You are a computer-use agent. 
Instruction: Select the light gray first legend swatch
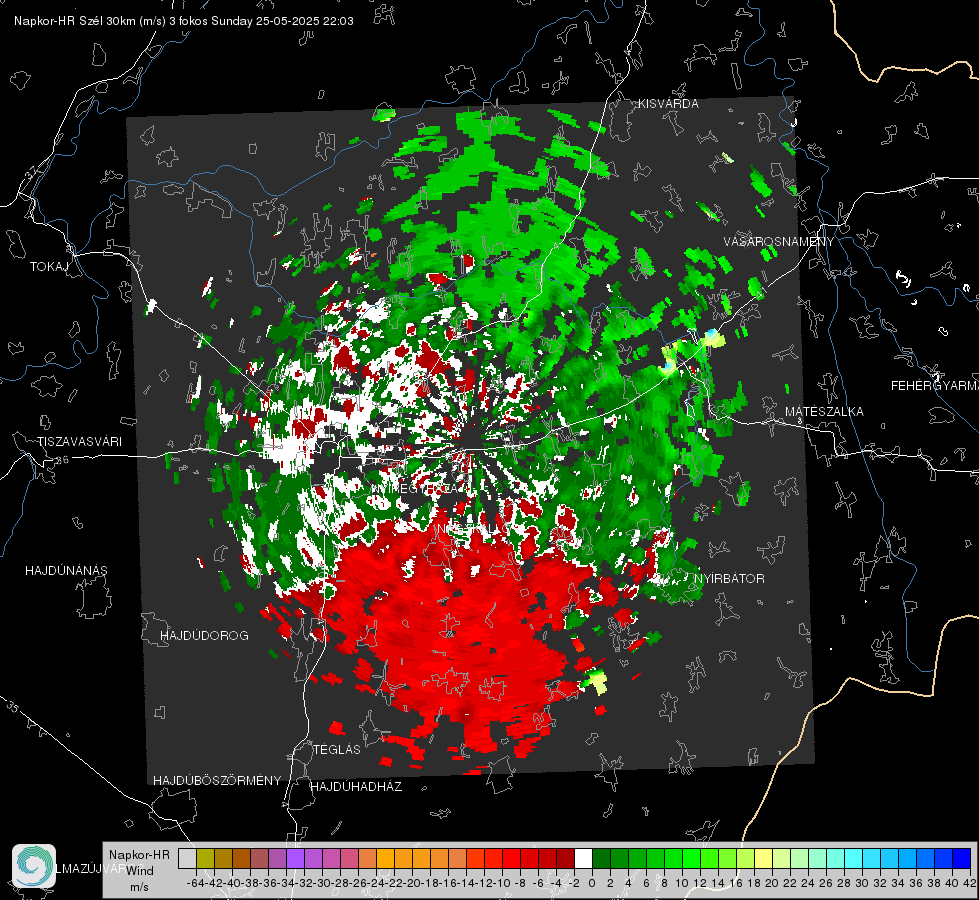(187, 859)
